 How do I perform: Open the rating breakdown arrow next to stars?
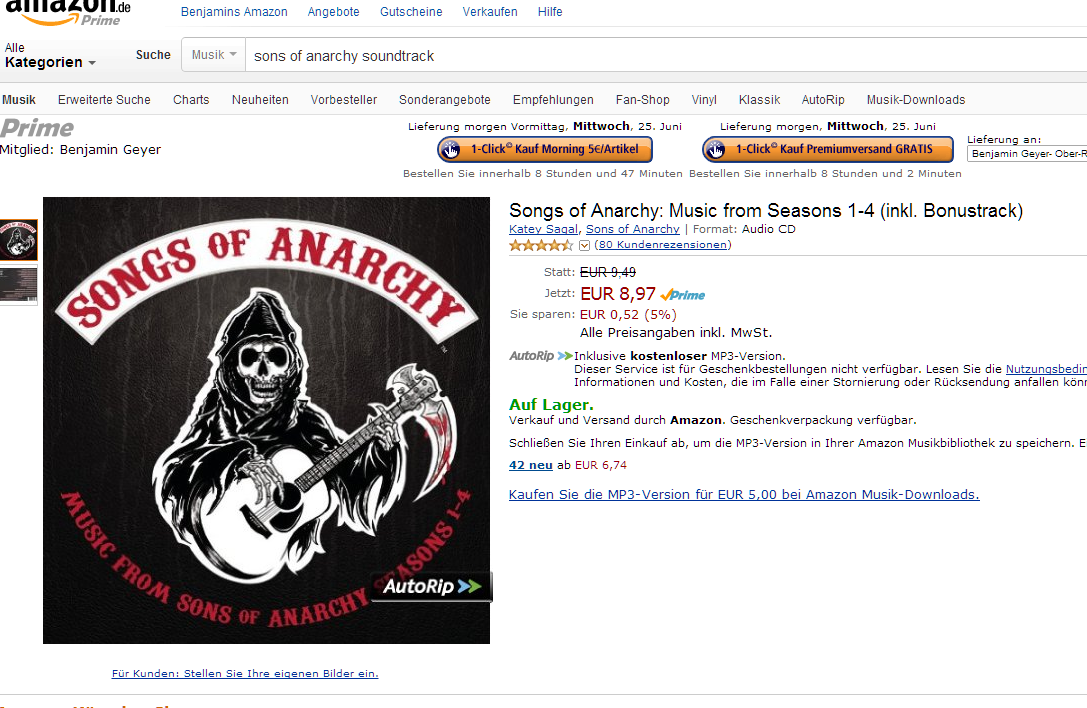tap(585, 246)
